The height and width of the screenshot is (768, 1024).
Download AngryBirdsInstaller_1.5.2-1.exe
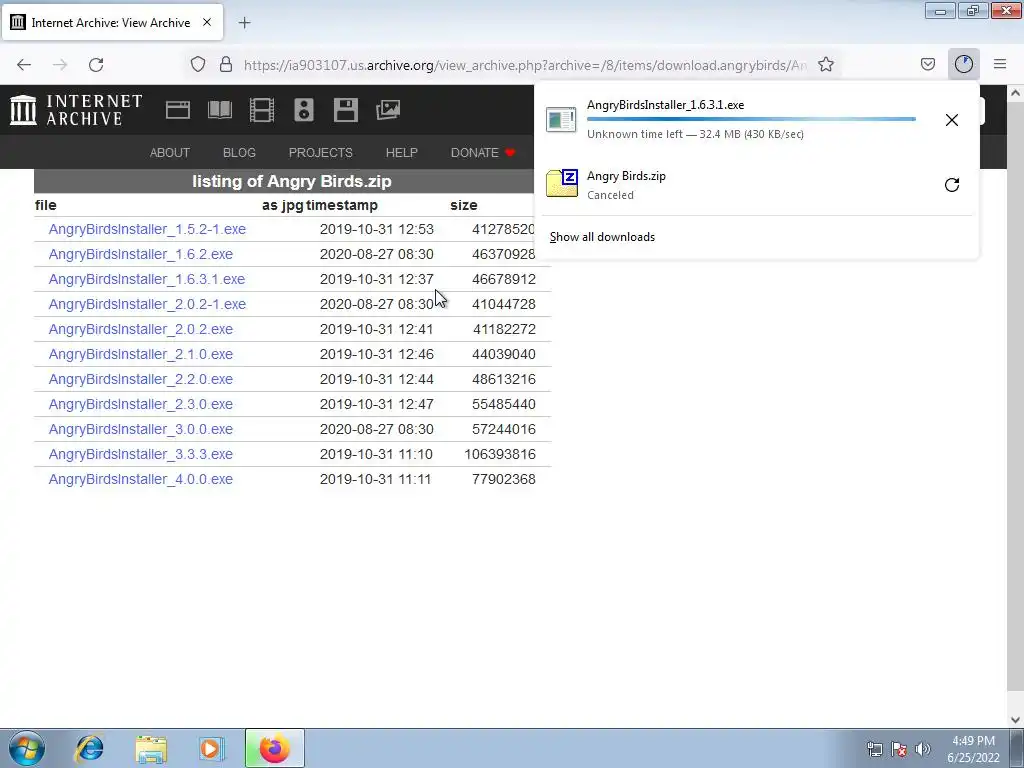[148, 229]
